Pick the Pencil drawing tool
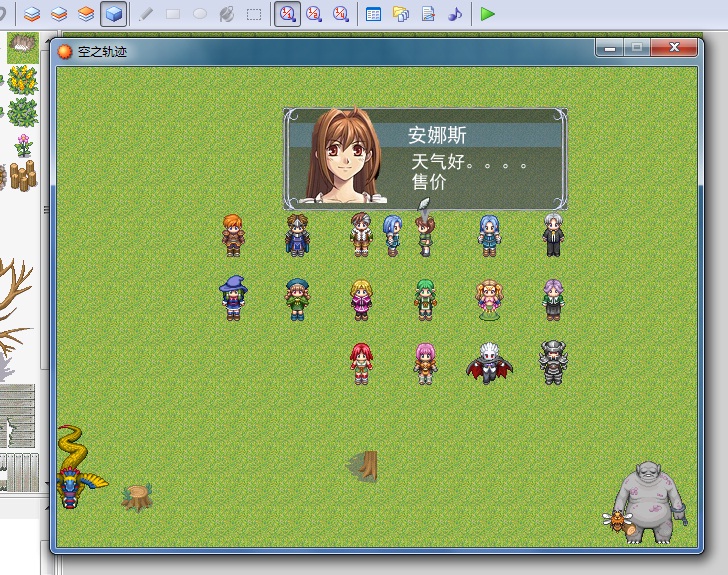Viewport: 728px width, 575px height. pyautogui.click(x=146, y=14)
